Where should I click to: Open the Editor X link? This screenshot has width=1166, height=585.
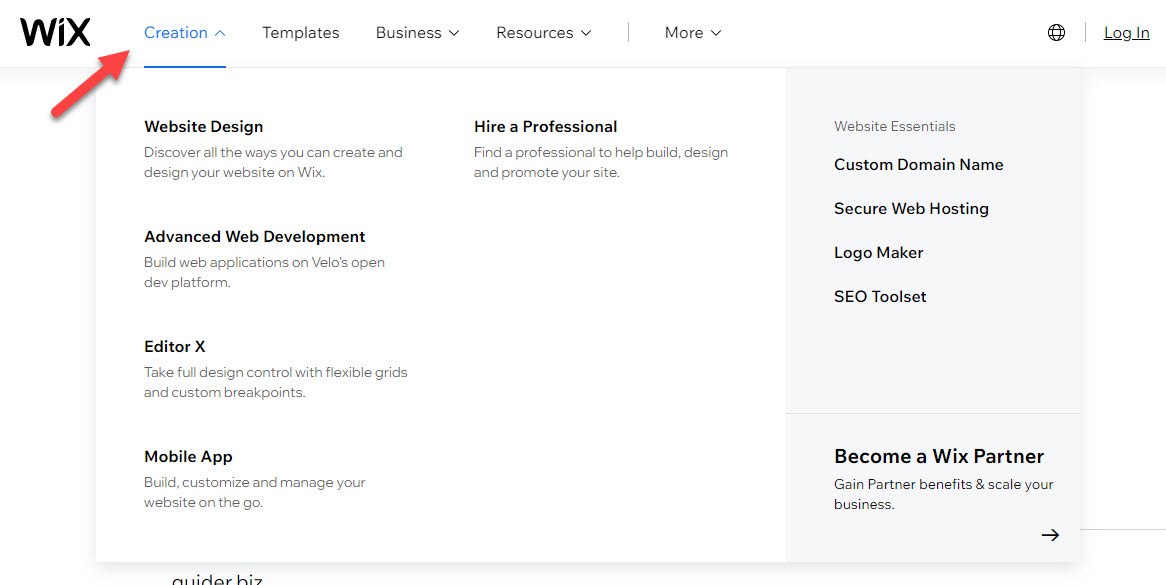click(x=175, y=346)
